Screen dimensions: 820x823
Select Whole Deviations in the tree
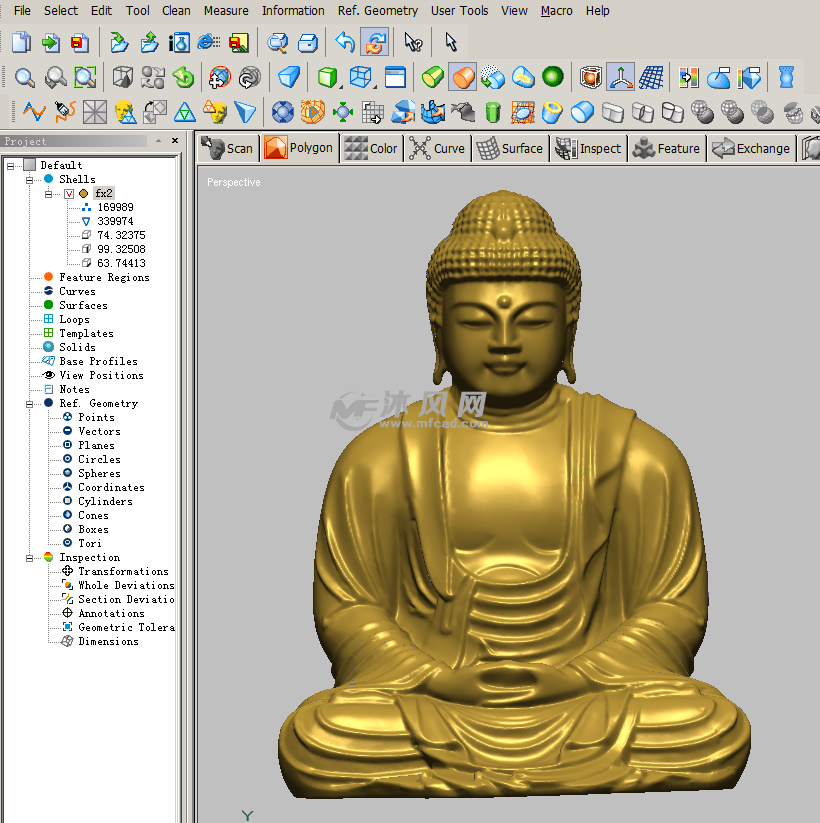coord(125,585)
